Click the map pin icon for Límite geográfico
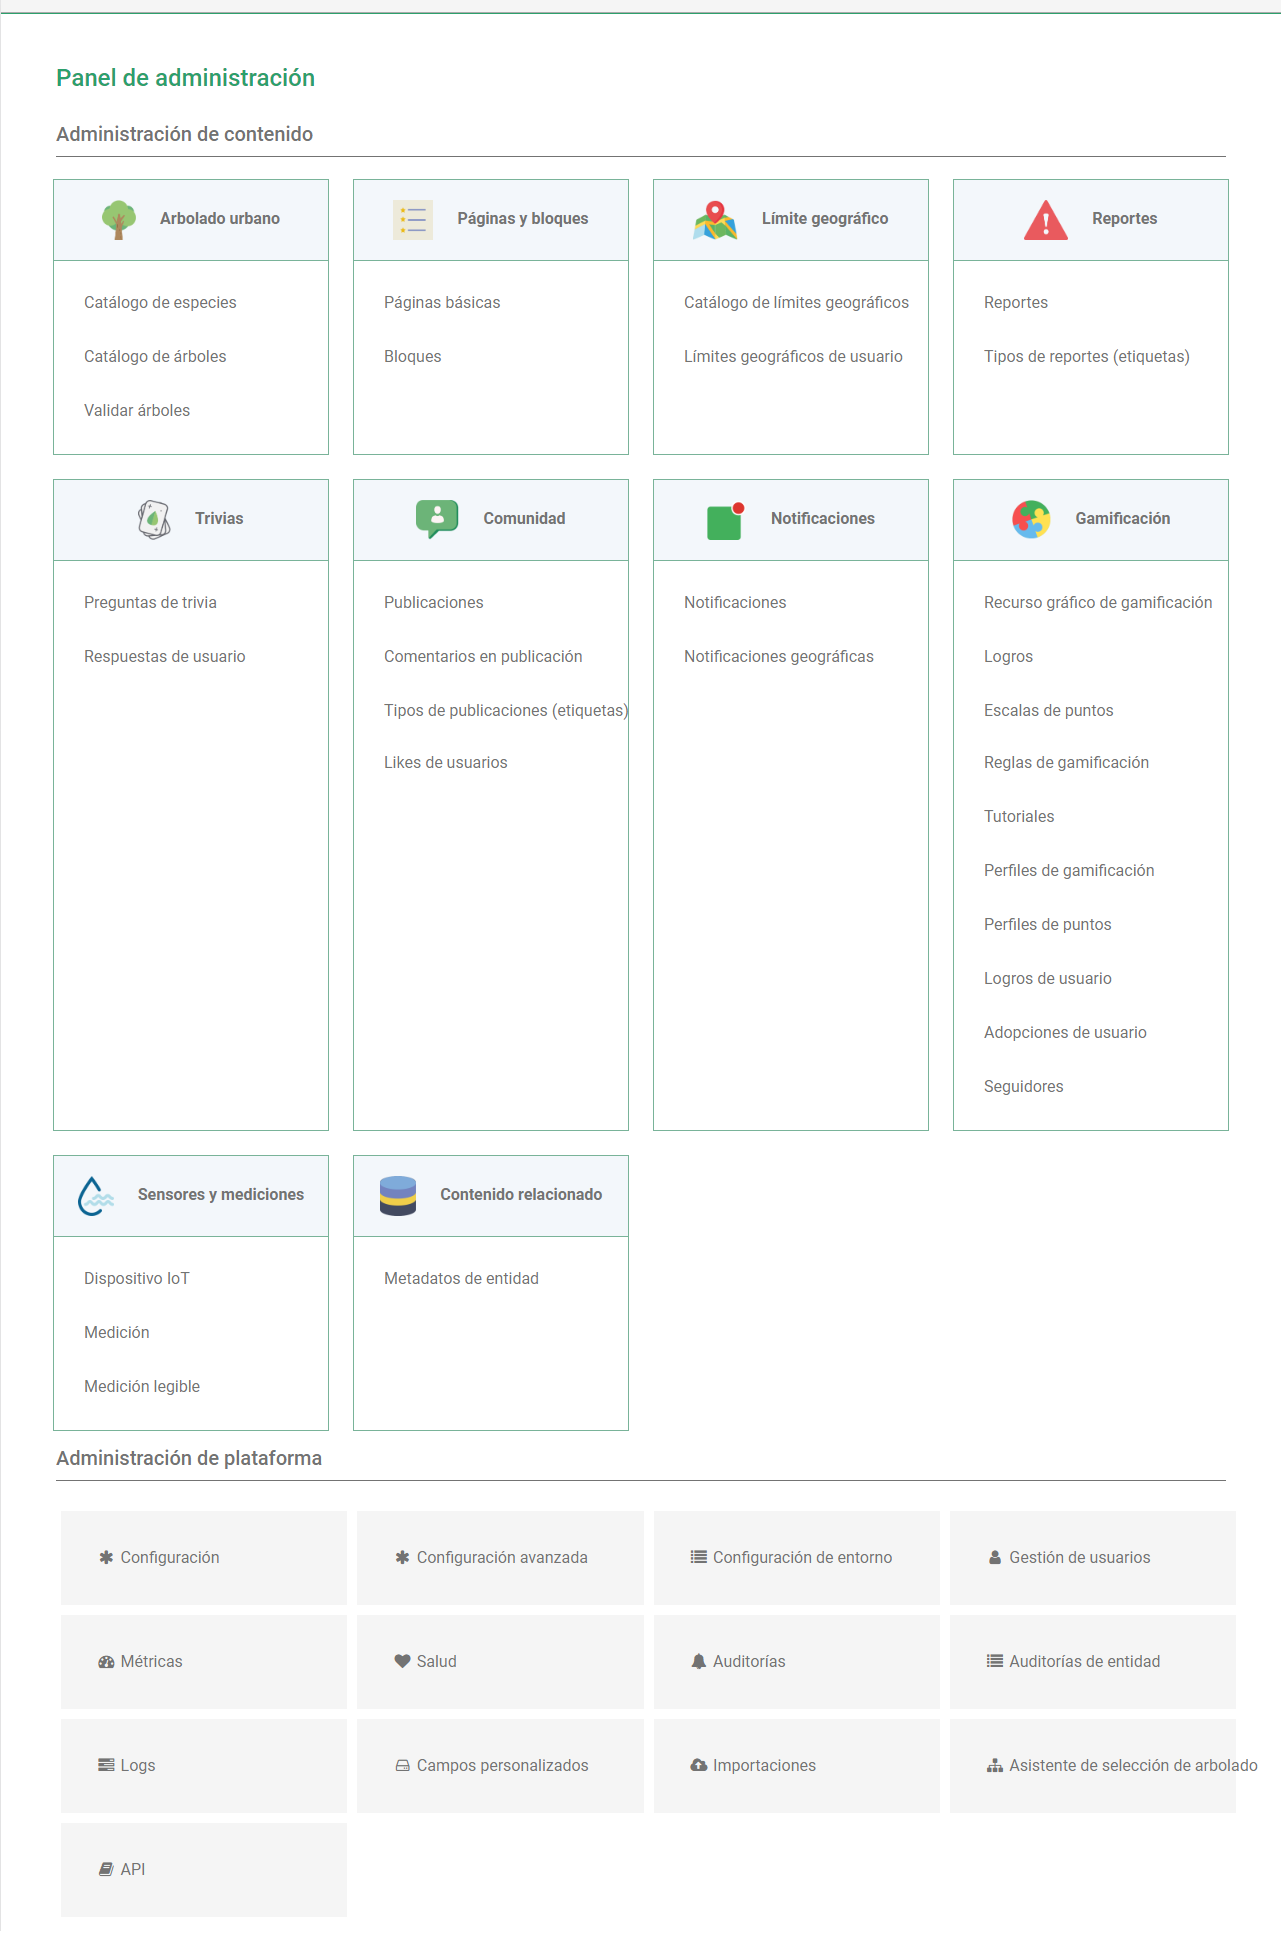 pos(715,219)
